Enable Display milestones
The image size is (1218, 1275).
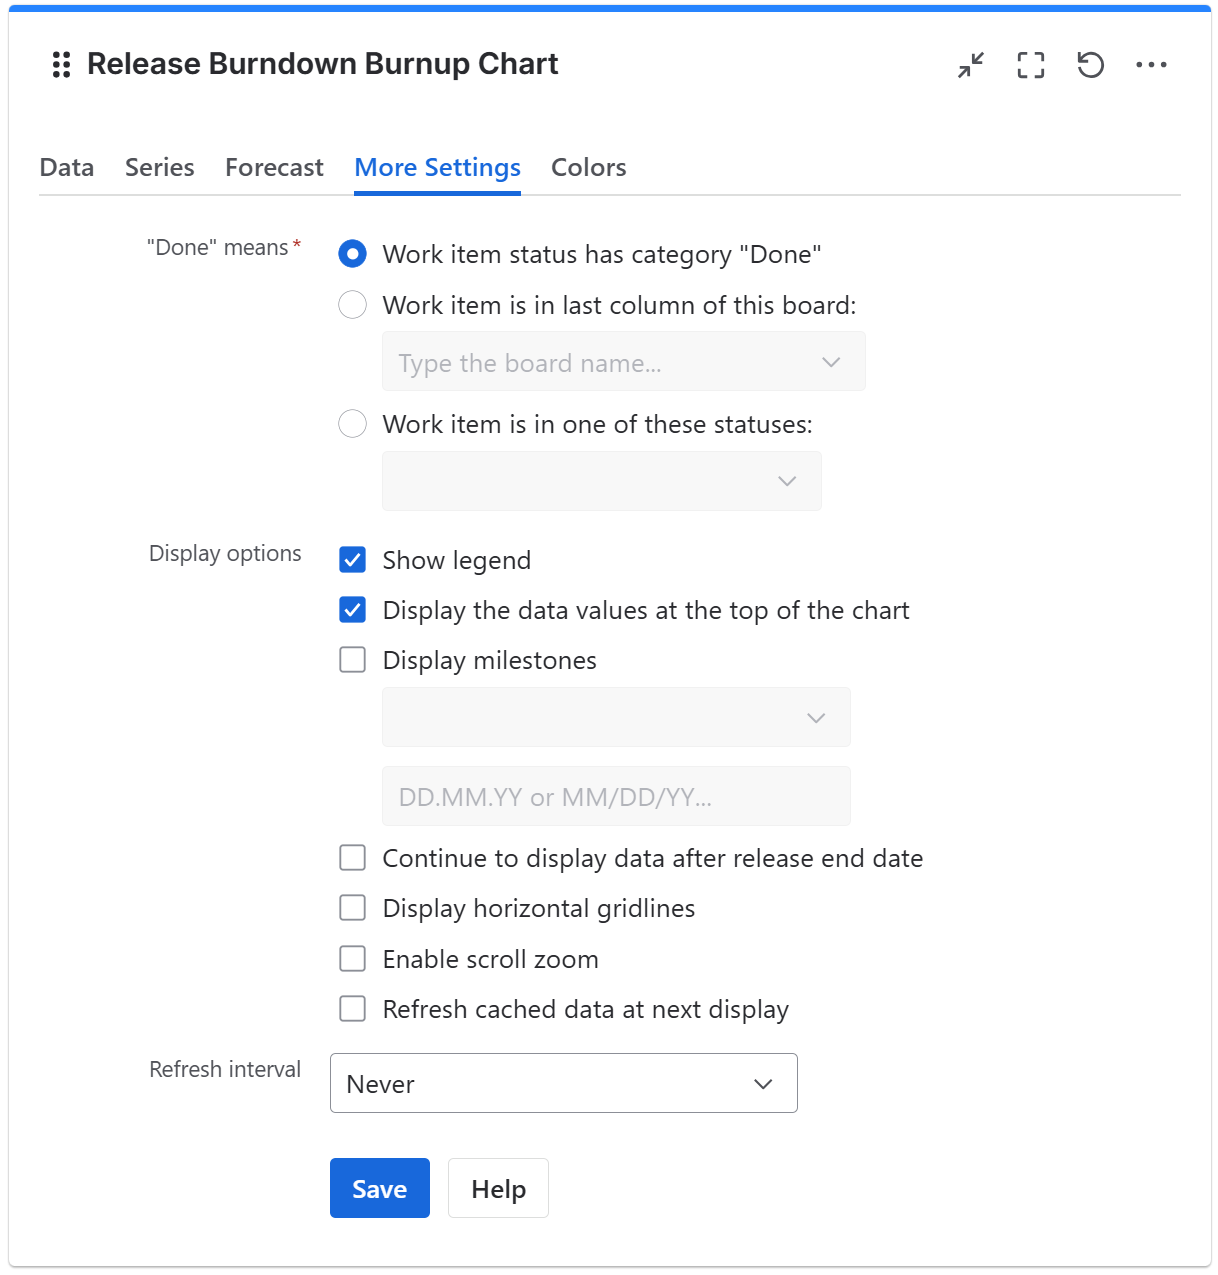coord(352,659)
